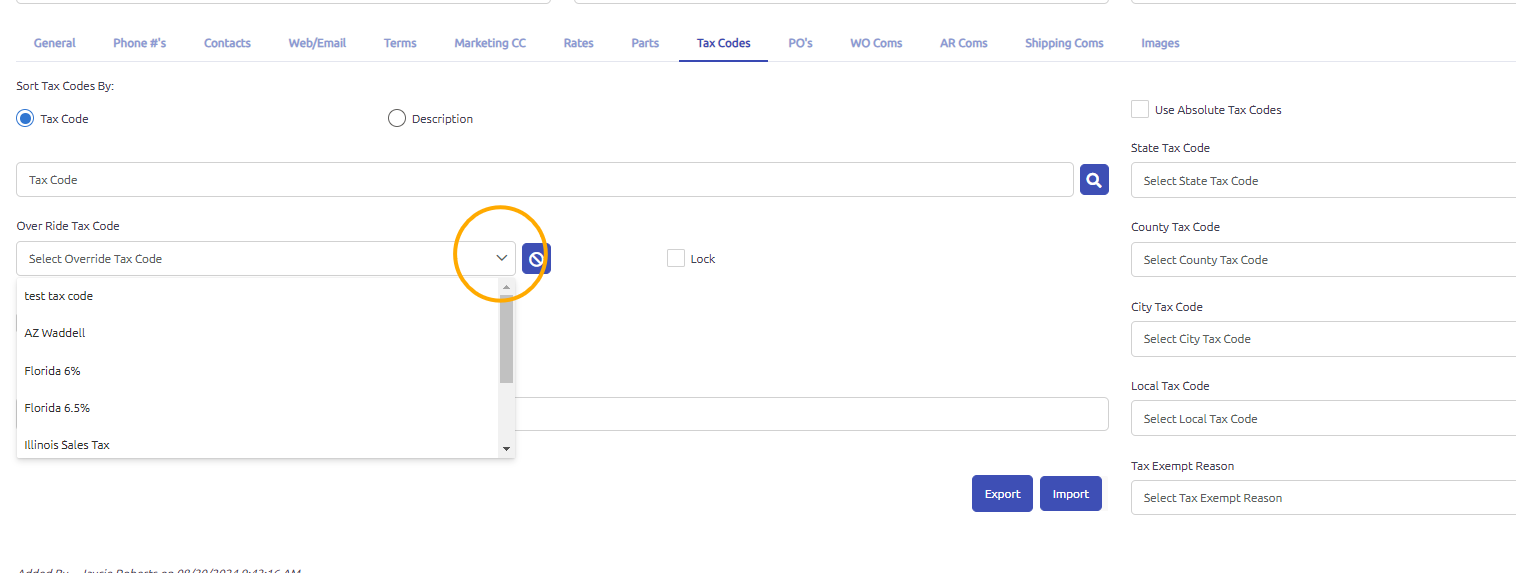Go to the Terms tab
The image size is (1516, 573).
tap(400, 43)
